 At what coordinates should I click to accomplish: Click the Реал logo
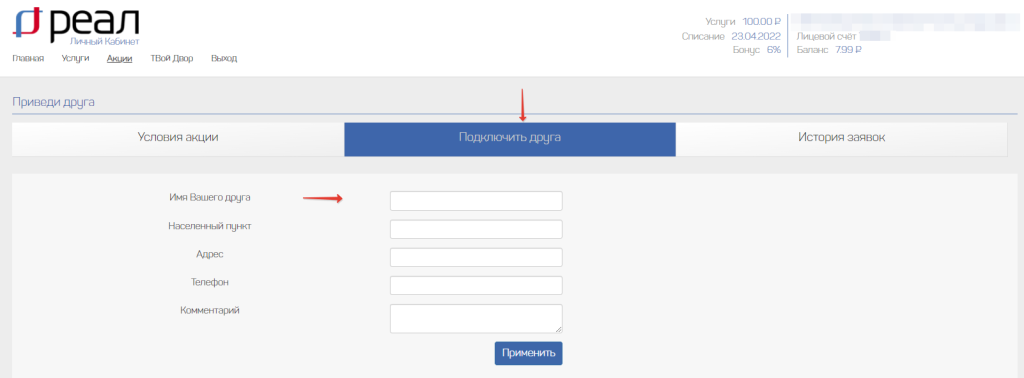(x=76, y=25)
